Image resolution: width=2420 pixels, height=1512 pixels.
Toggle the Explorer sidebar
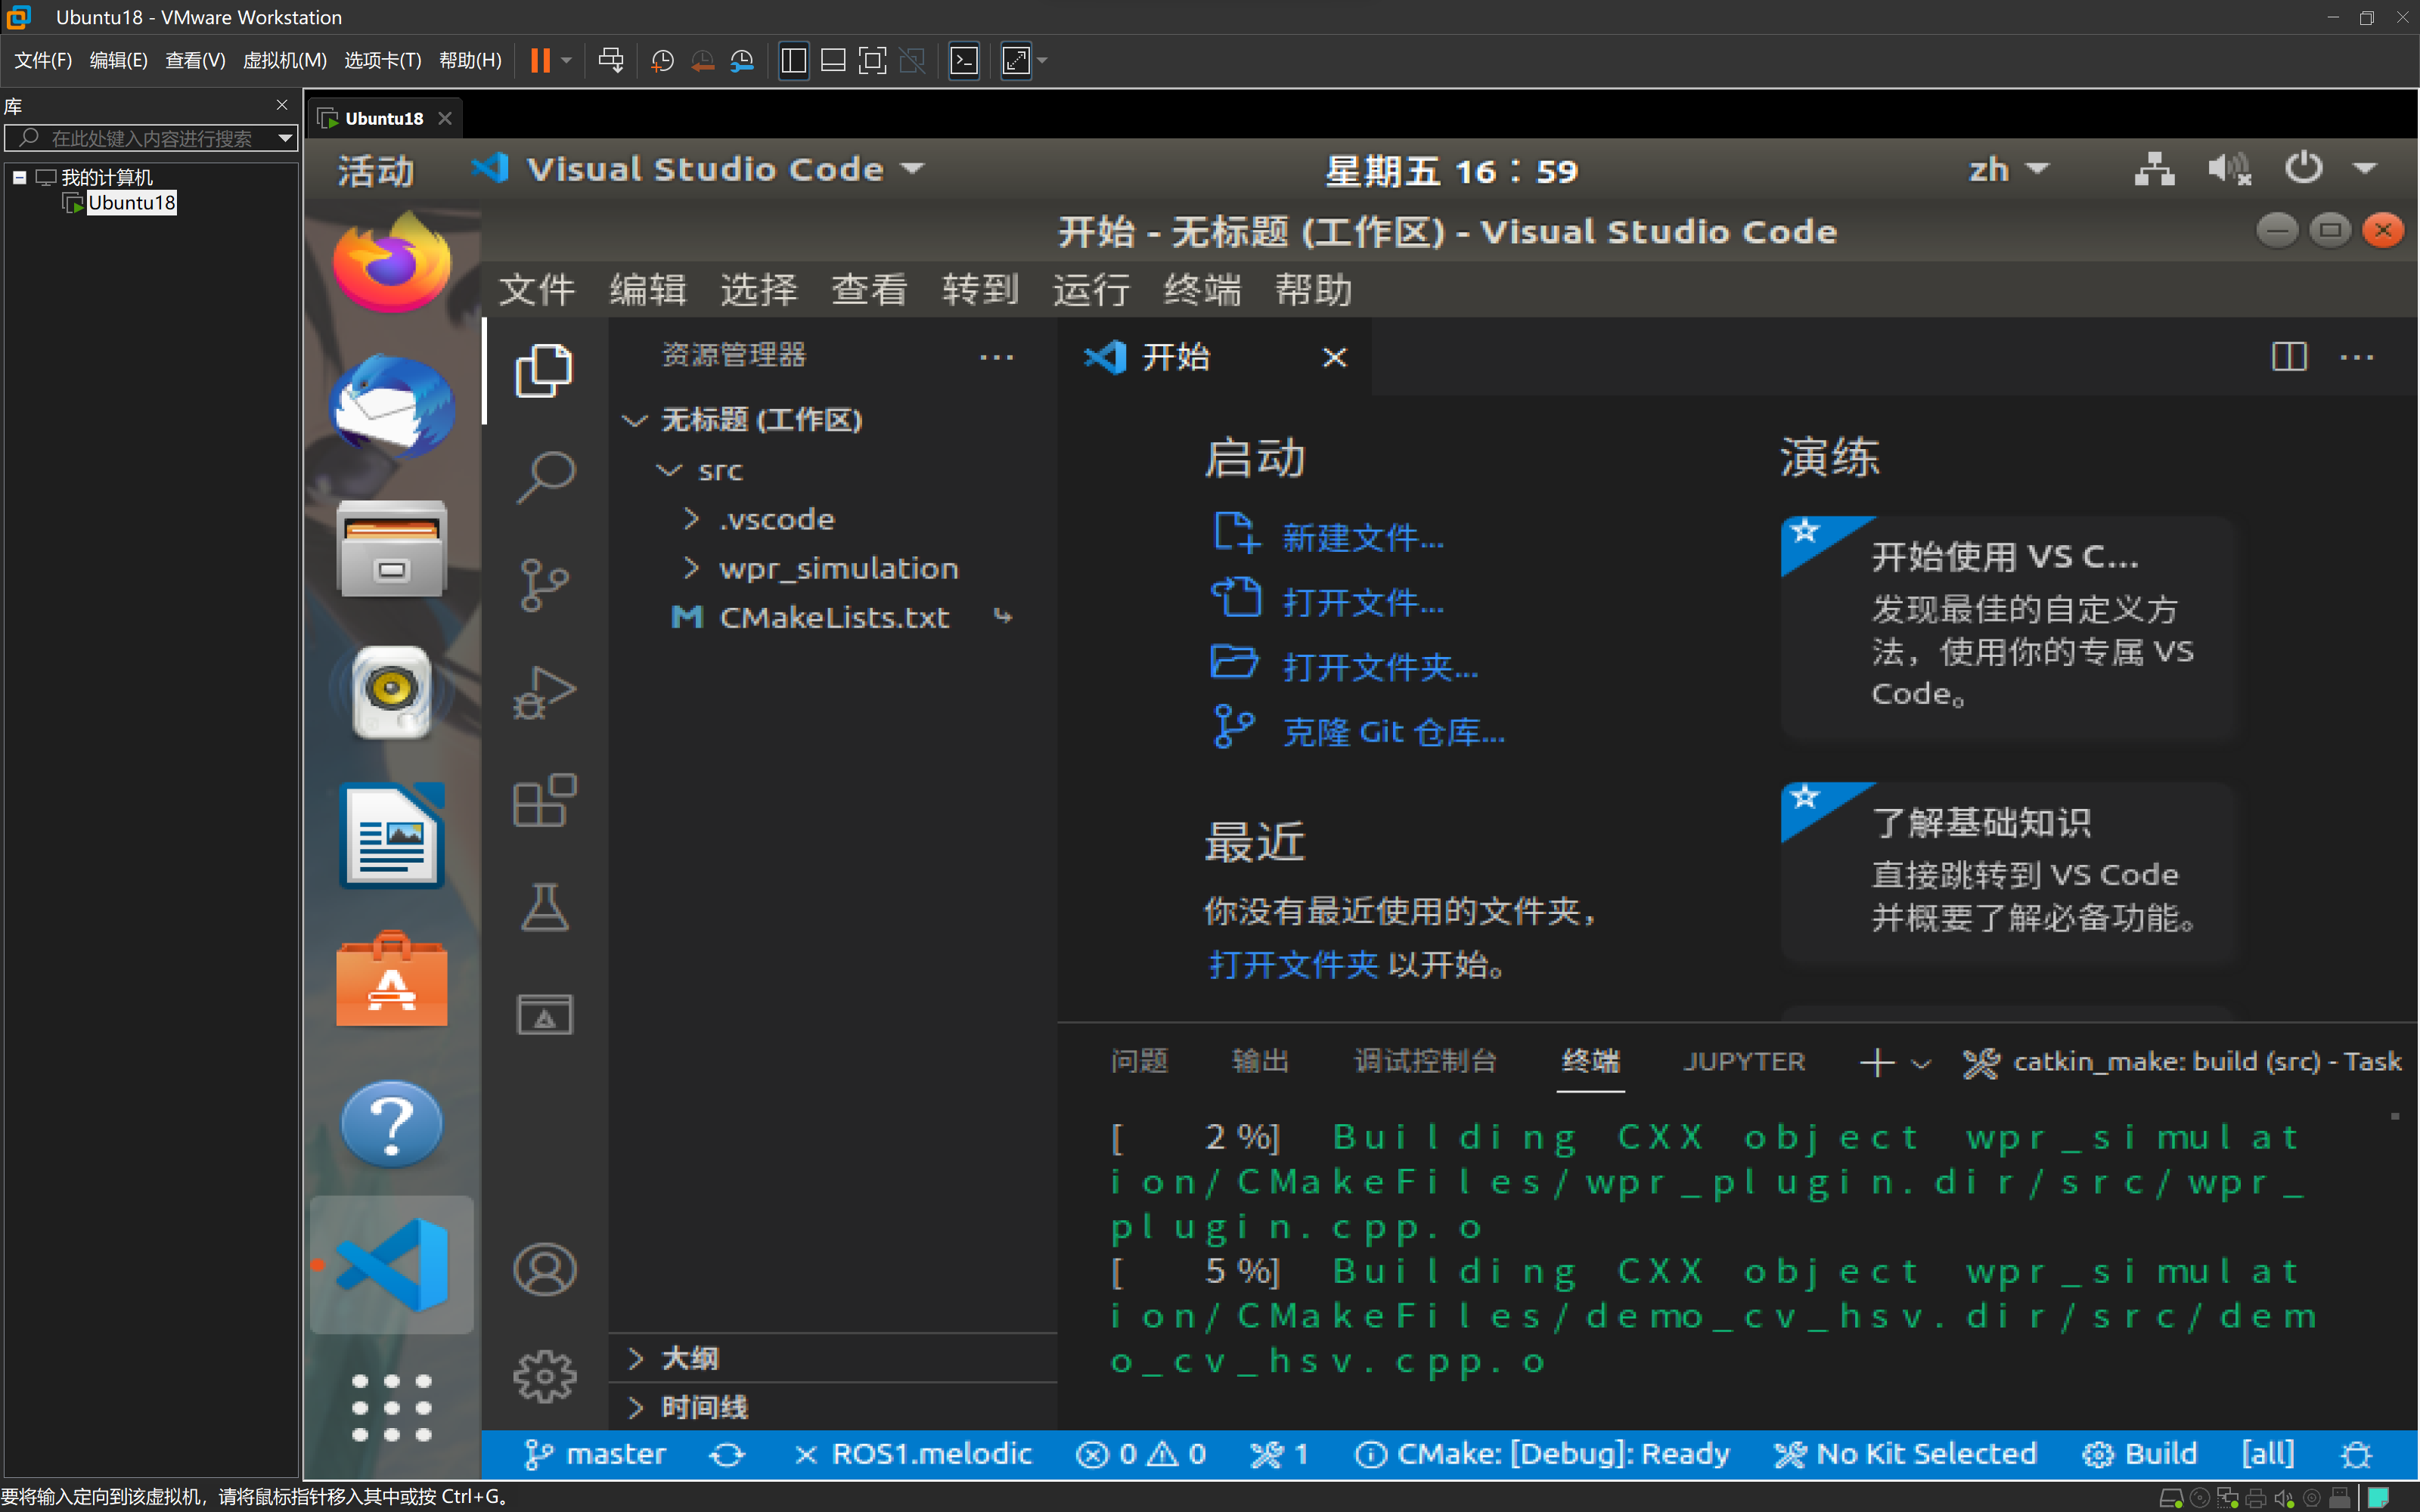tap(543, 369)
